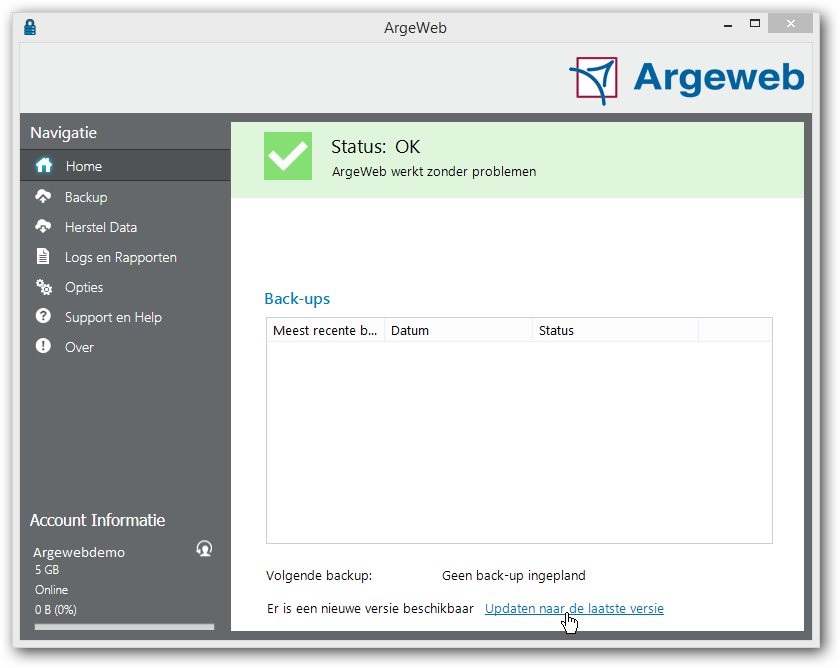The height and width of the screenshot is (668, 840).
Task: Click the 'Back-ups' section heading
Action: click(x=297, y=298)
